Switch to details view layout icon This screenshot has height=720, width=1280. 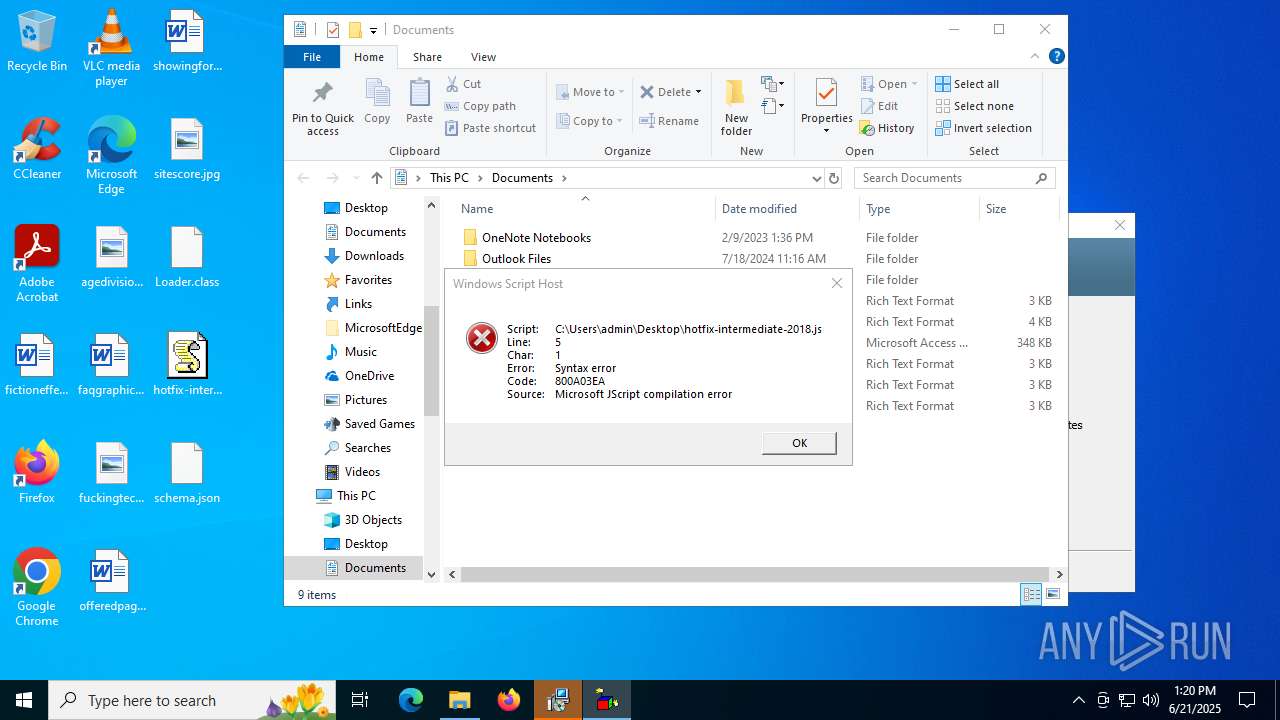[x=1031, y=594]
